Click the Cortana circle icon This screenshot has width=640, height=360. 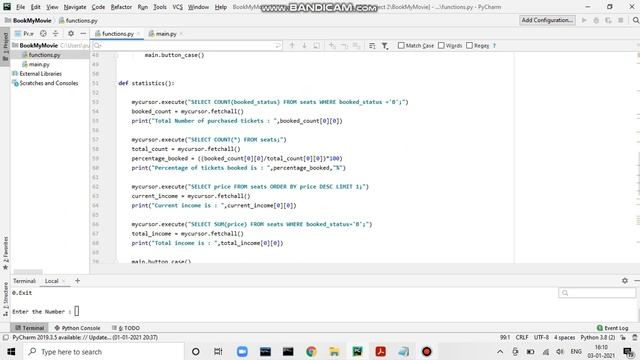pos(196,351)
